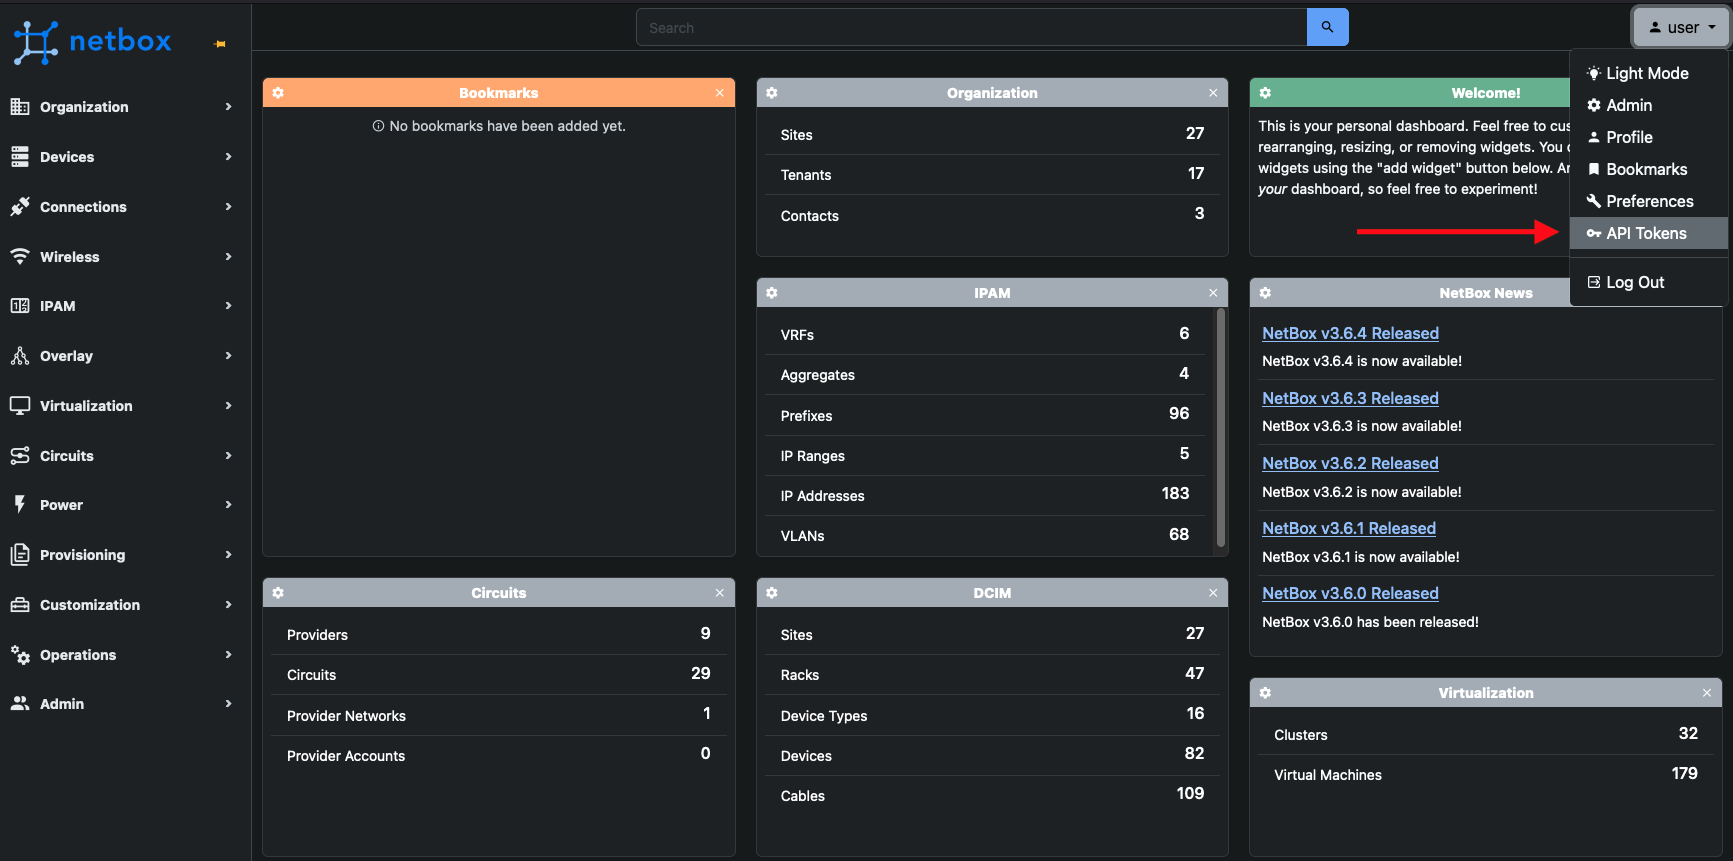Open Bookmarks from user dropdown
1733x861 pixels.
1648,169
